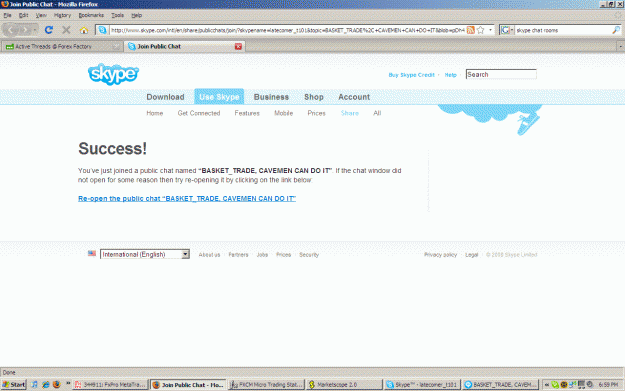
Task: Click the Firefox forward arrow button
Action: pyautogui.click(x=25, y=30)
